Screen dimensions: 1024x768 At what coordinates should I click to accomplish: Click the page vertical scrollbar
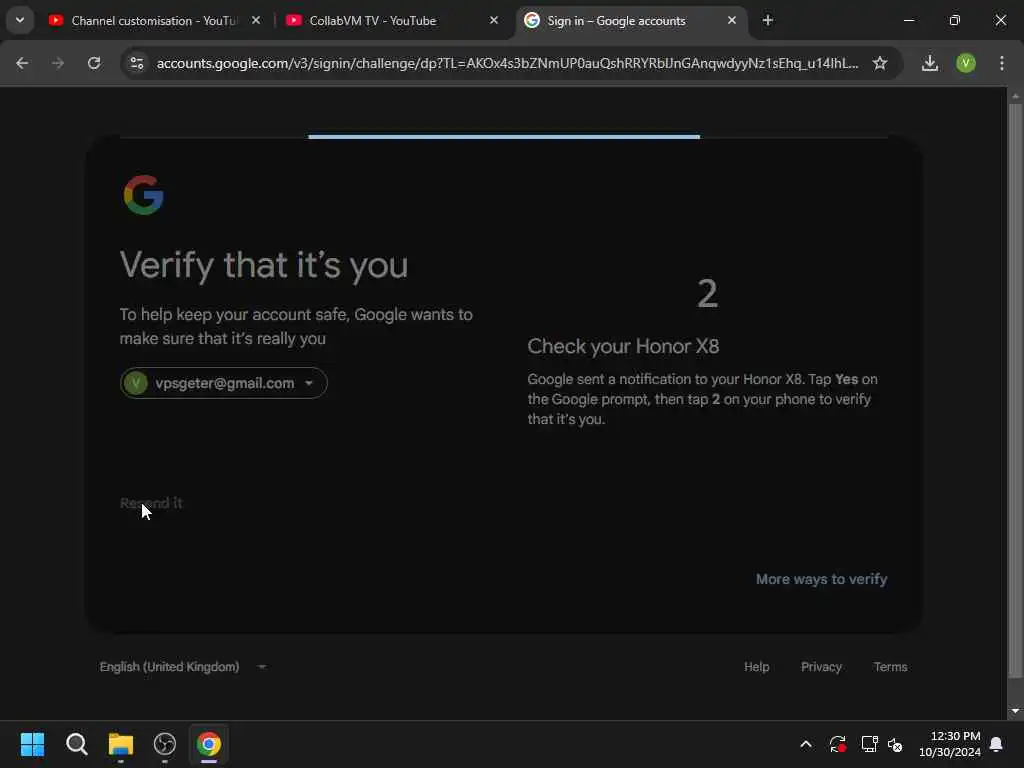1015,389
